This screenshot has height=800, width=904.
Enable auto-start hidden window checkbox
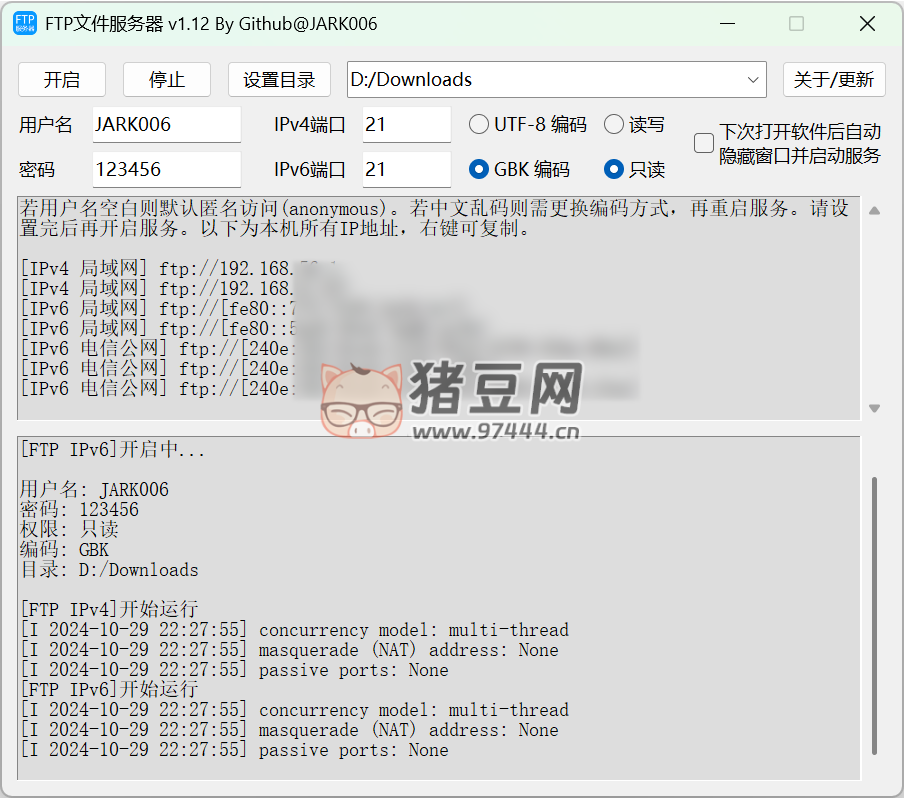(x=704, y=143)
